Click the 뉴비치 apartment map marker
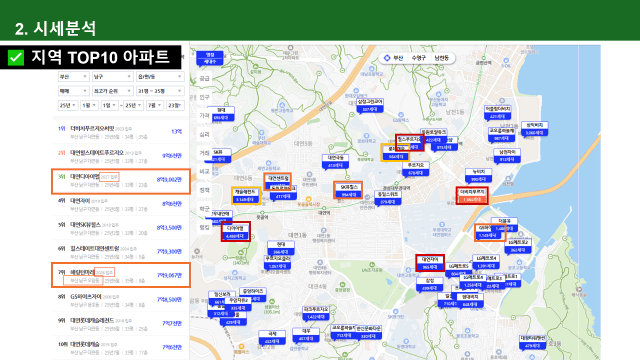This screenshot has width=640, height=360. coord(478,176)
